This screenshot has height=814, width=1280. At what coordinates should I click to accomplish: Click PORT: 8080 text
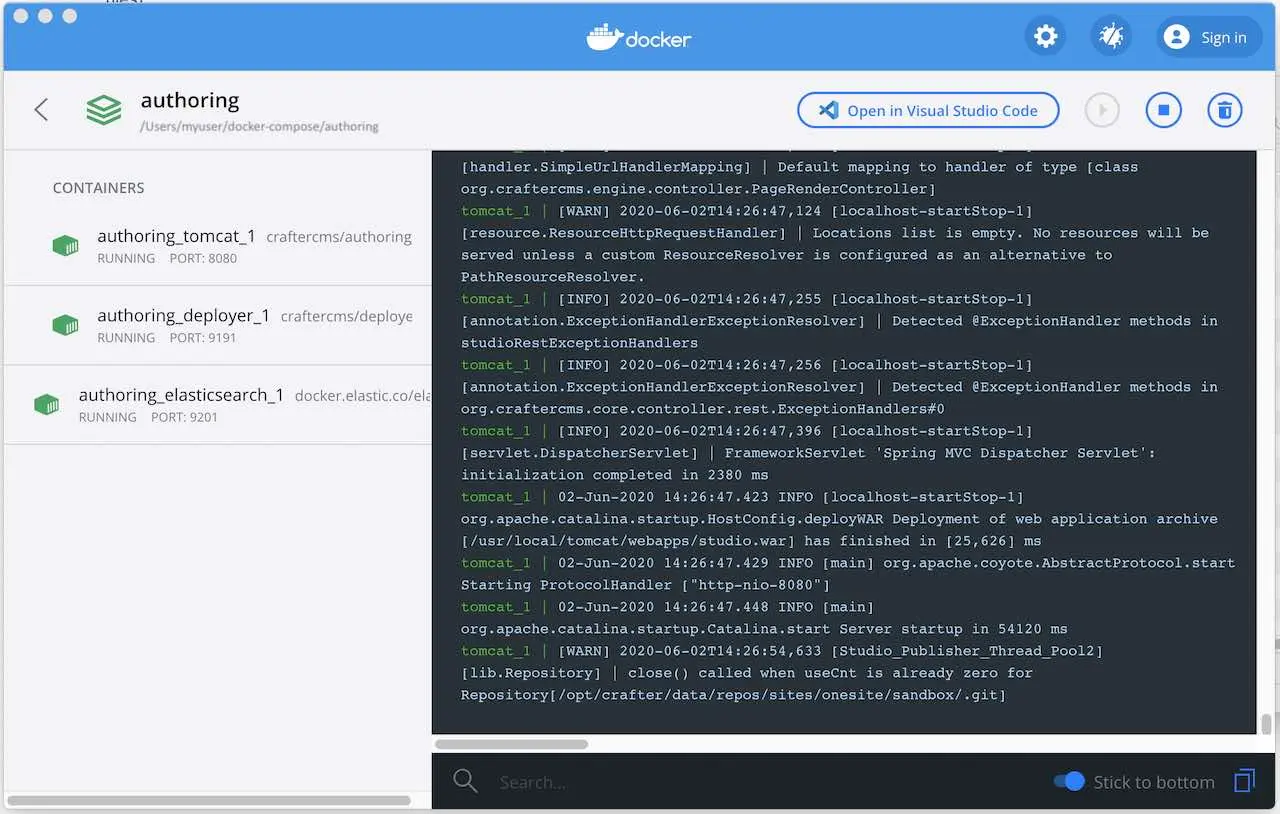pos(203,258)
